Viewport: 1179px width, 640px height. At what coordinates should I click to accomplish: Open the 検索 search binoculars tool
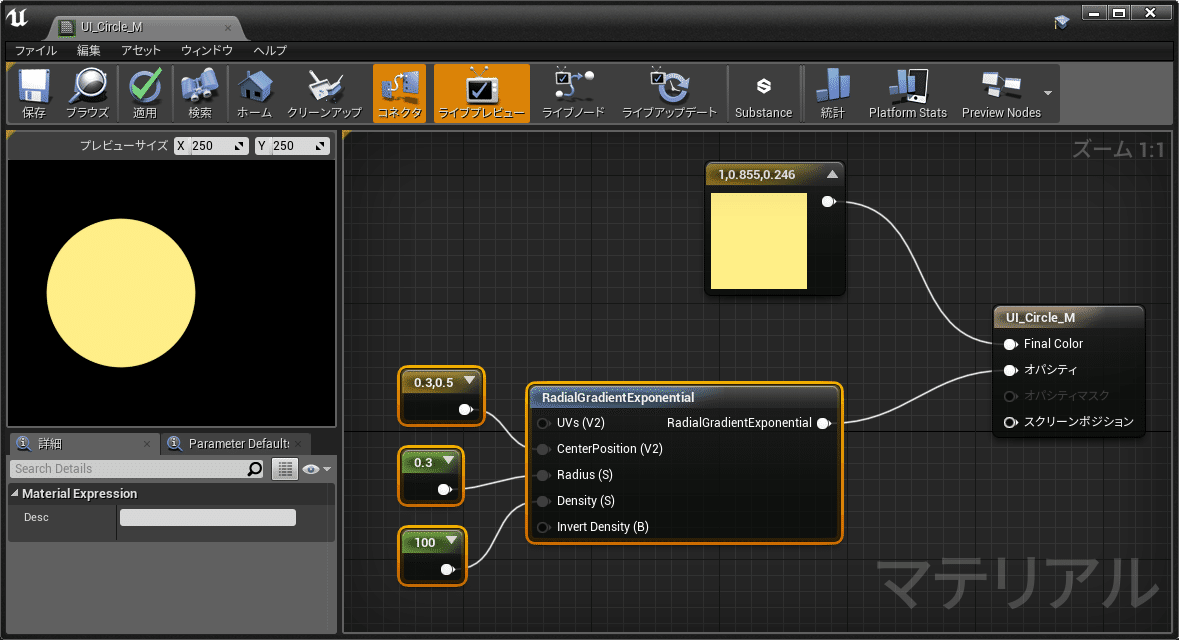tap(200, 93)
